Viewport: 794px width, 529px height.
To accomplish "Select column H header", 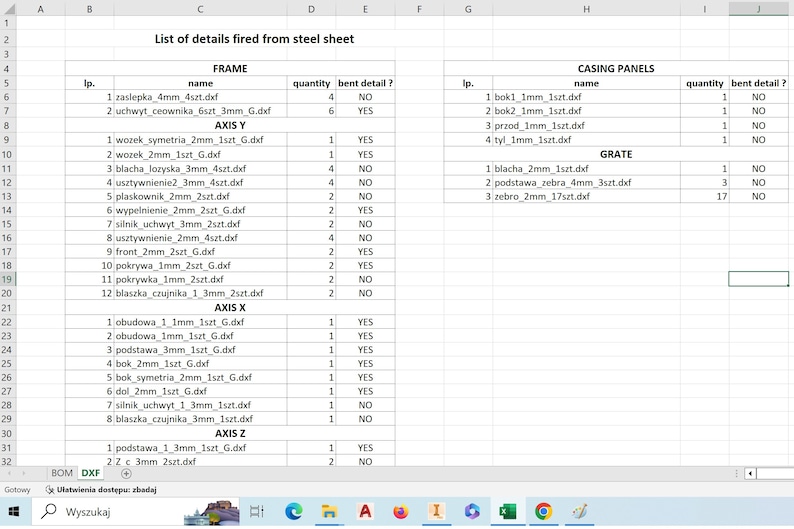I will click(x=586, y=9).
